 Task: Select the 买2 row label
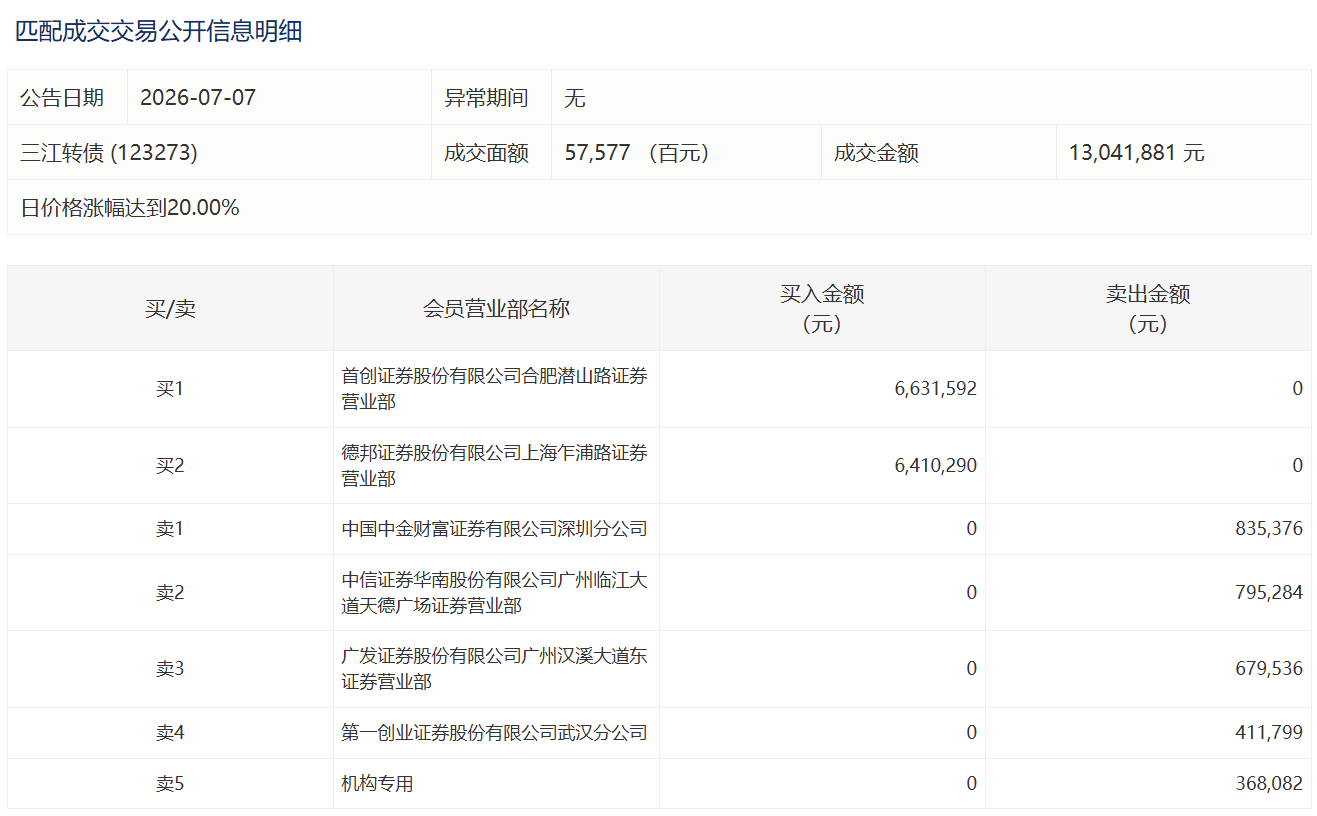tap(170, 466)
